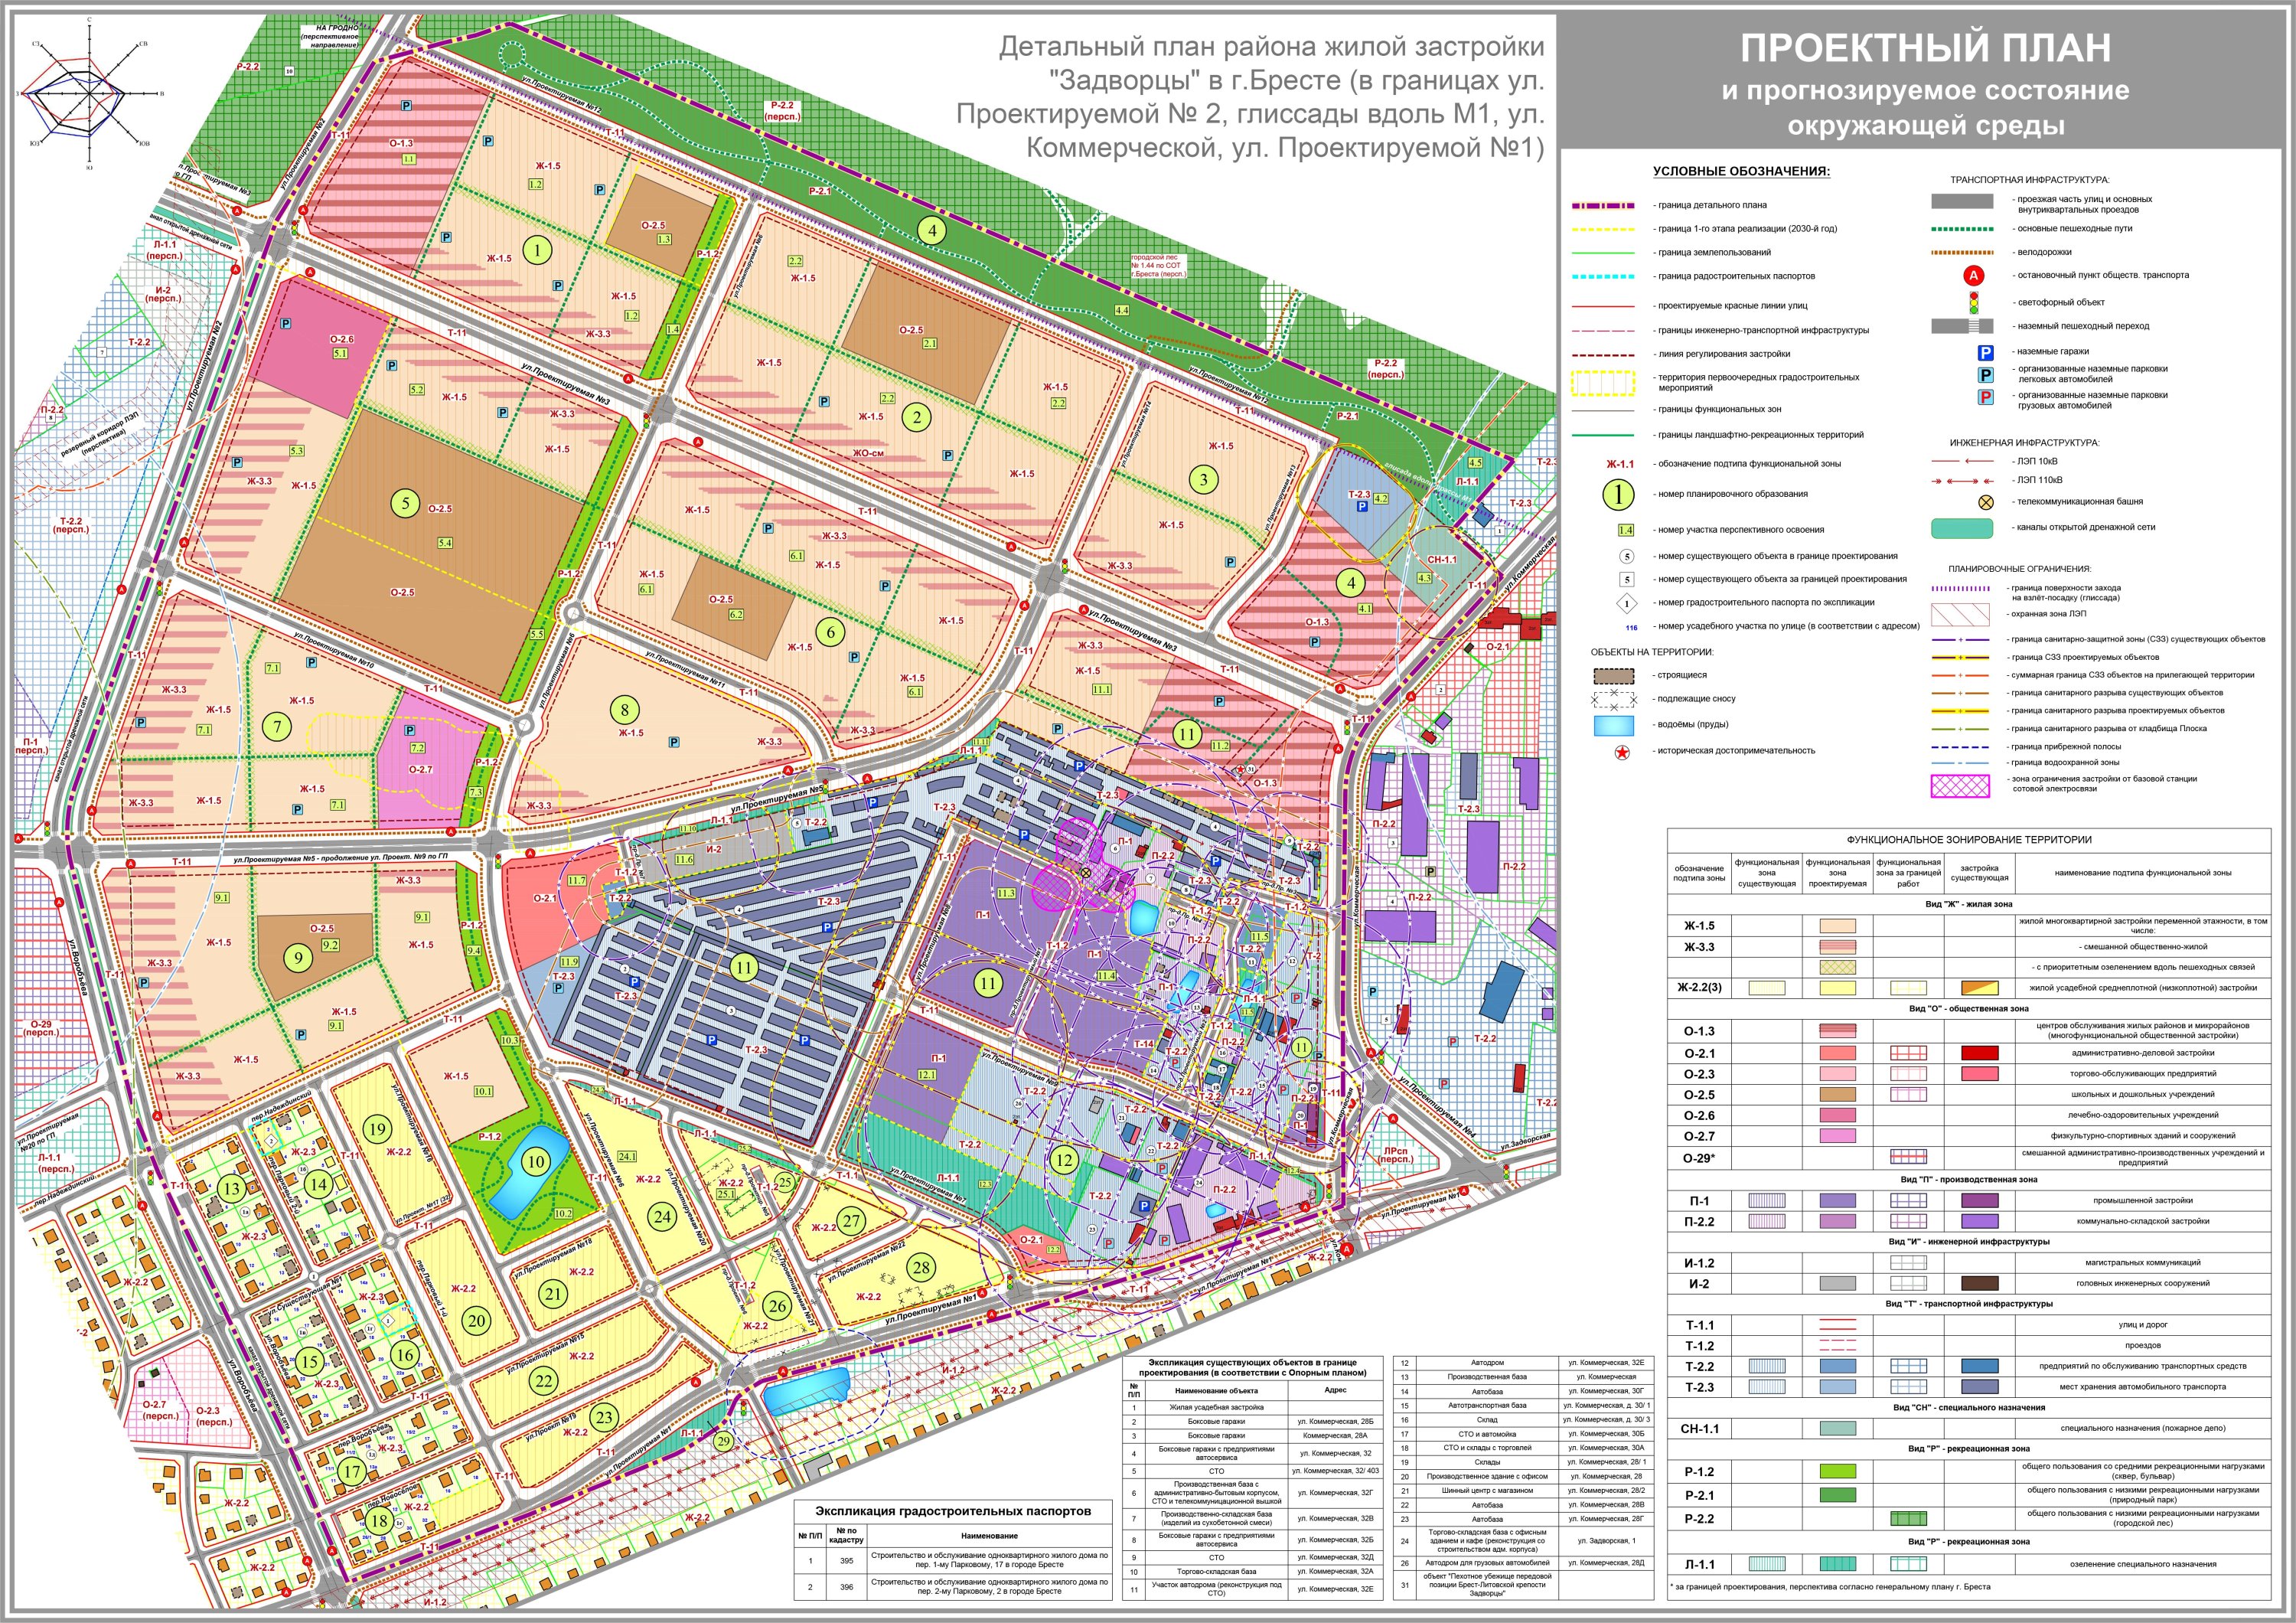Click the bright green Р-1.2 zoning swatch
Viewport: 2296px width, 1623px height.
(1837, 1471)
